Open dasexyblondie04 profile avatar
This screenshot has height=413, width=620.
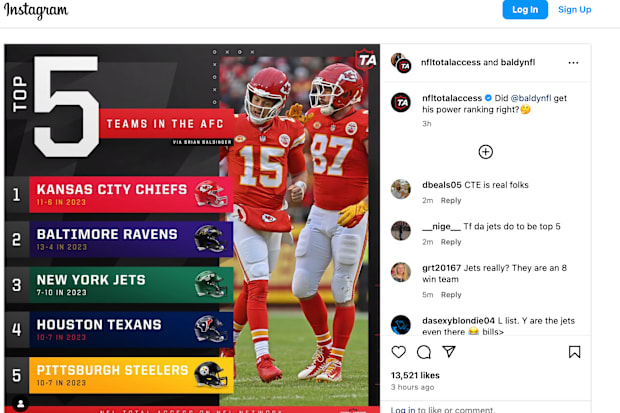coord(401,325)
